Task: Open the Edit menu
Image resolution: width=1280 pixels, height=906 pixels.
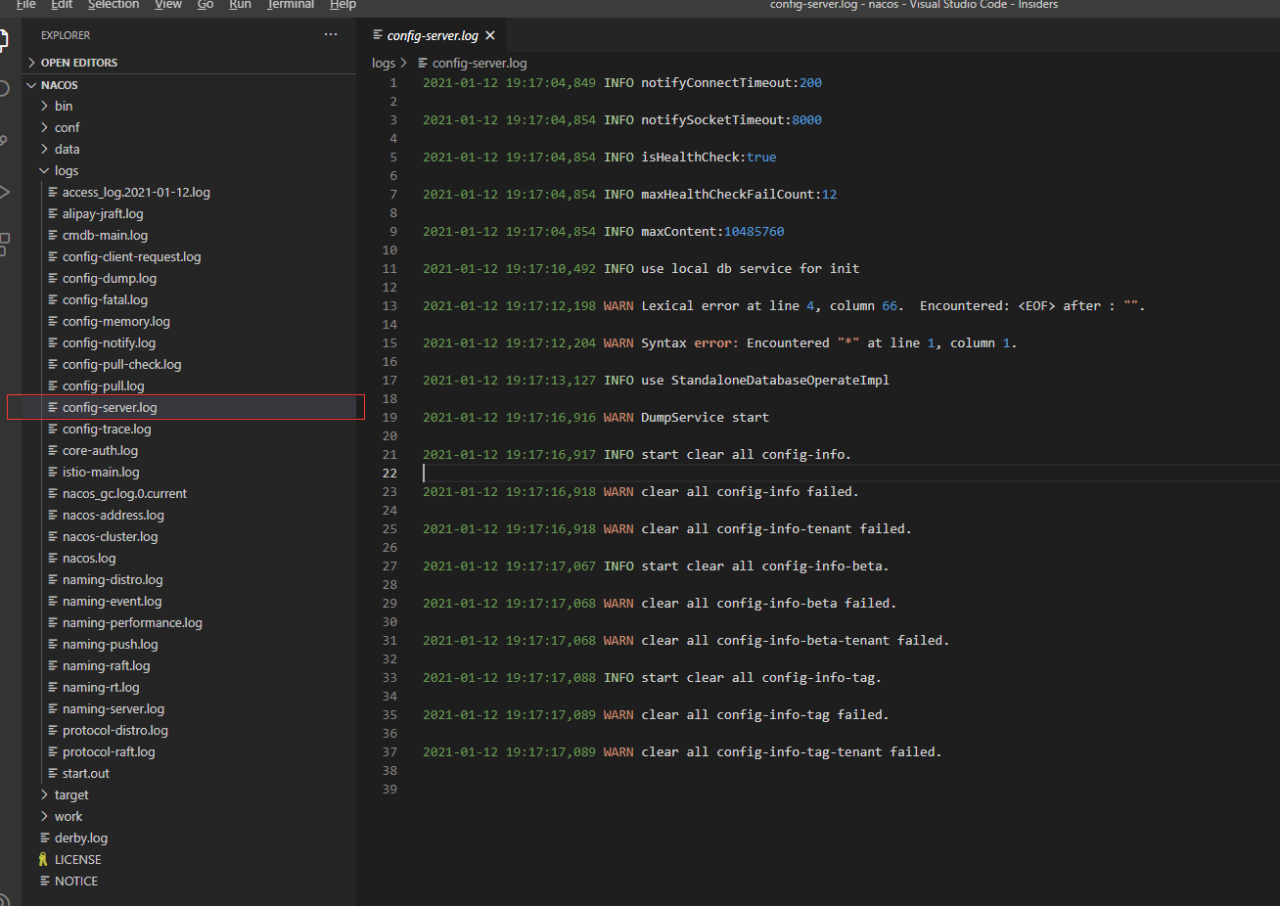Action: coord(62,5)
